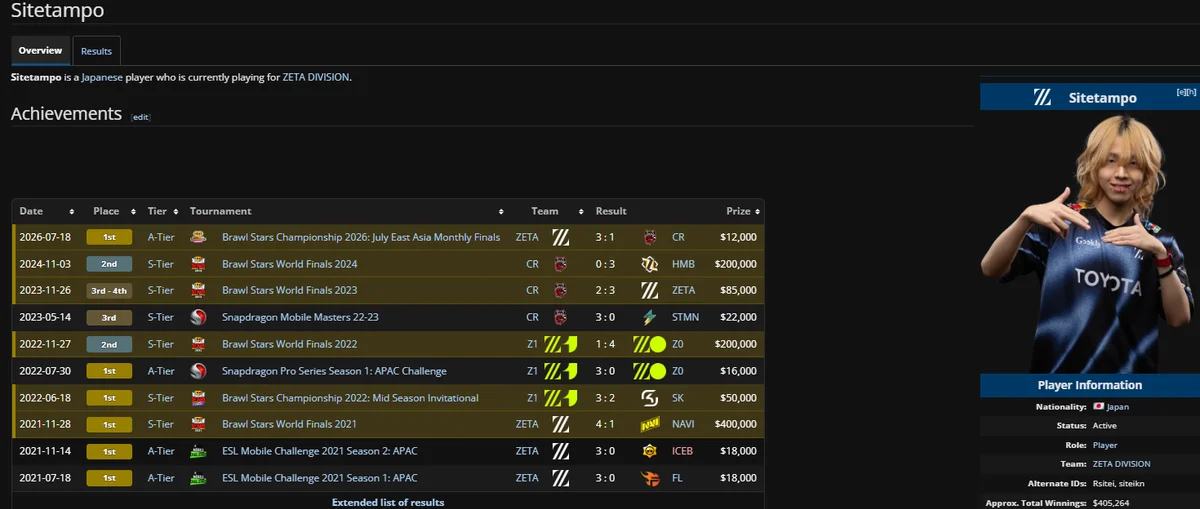Viewport: 1200px width, 509px height.
Task: Click the SK Gaming opponent logo
Action: (x=650, y=398)
